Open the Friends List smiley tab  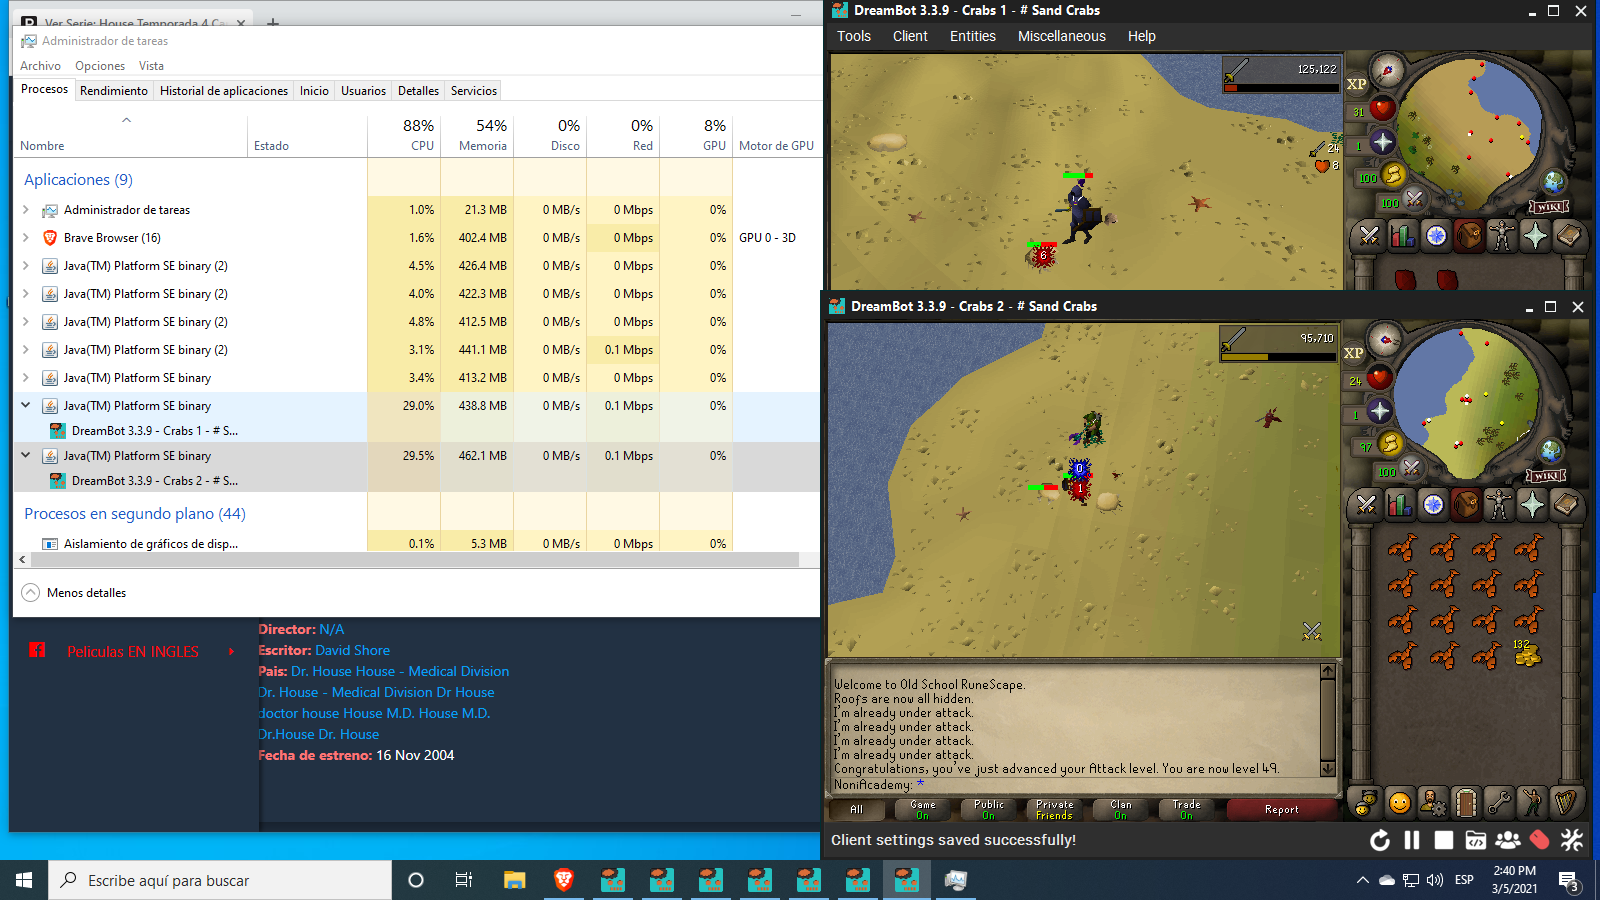[1400, 802]
